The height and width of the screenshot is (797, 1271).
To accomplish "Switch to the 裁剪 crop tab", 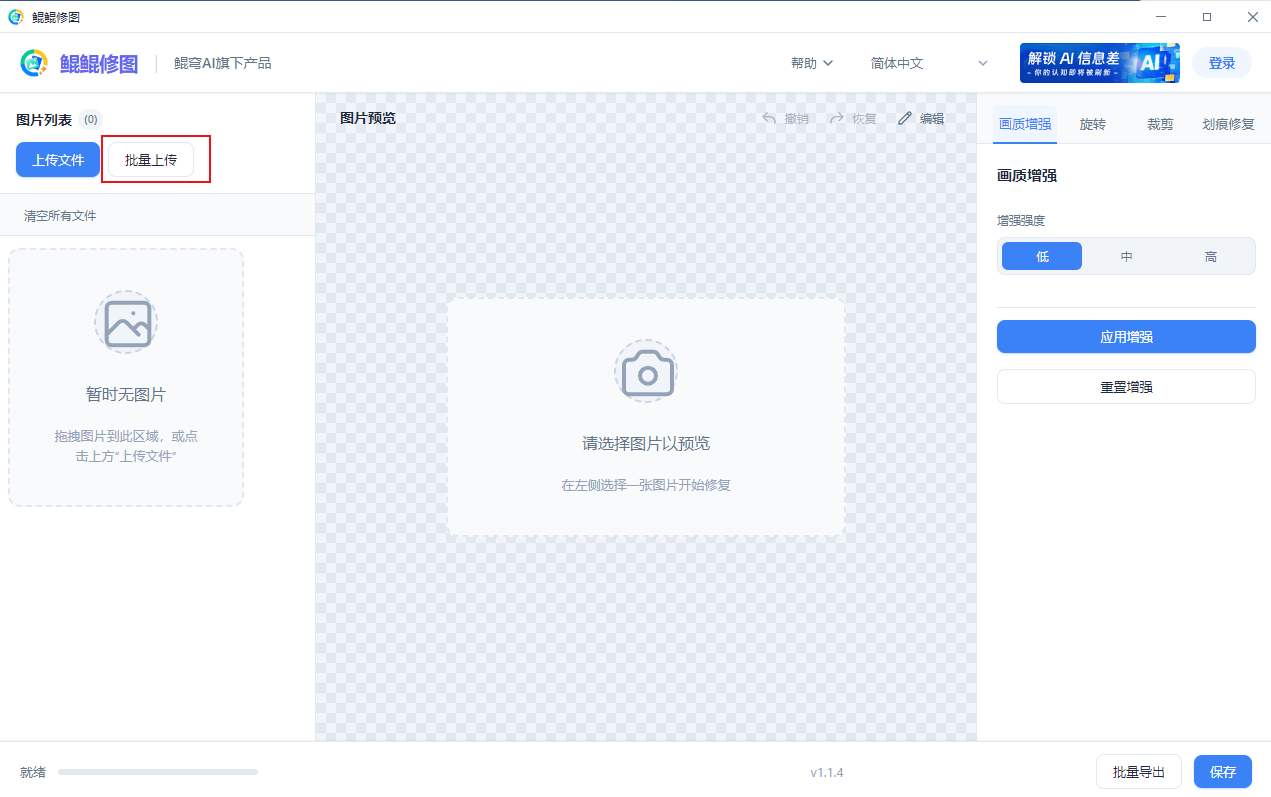I will (x=1160, y=124).
